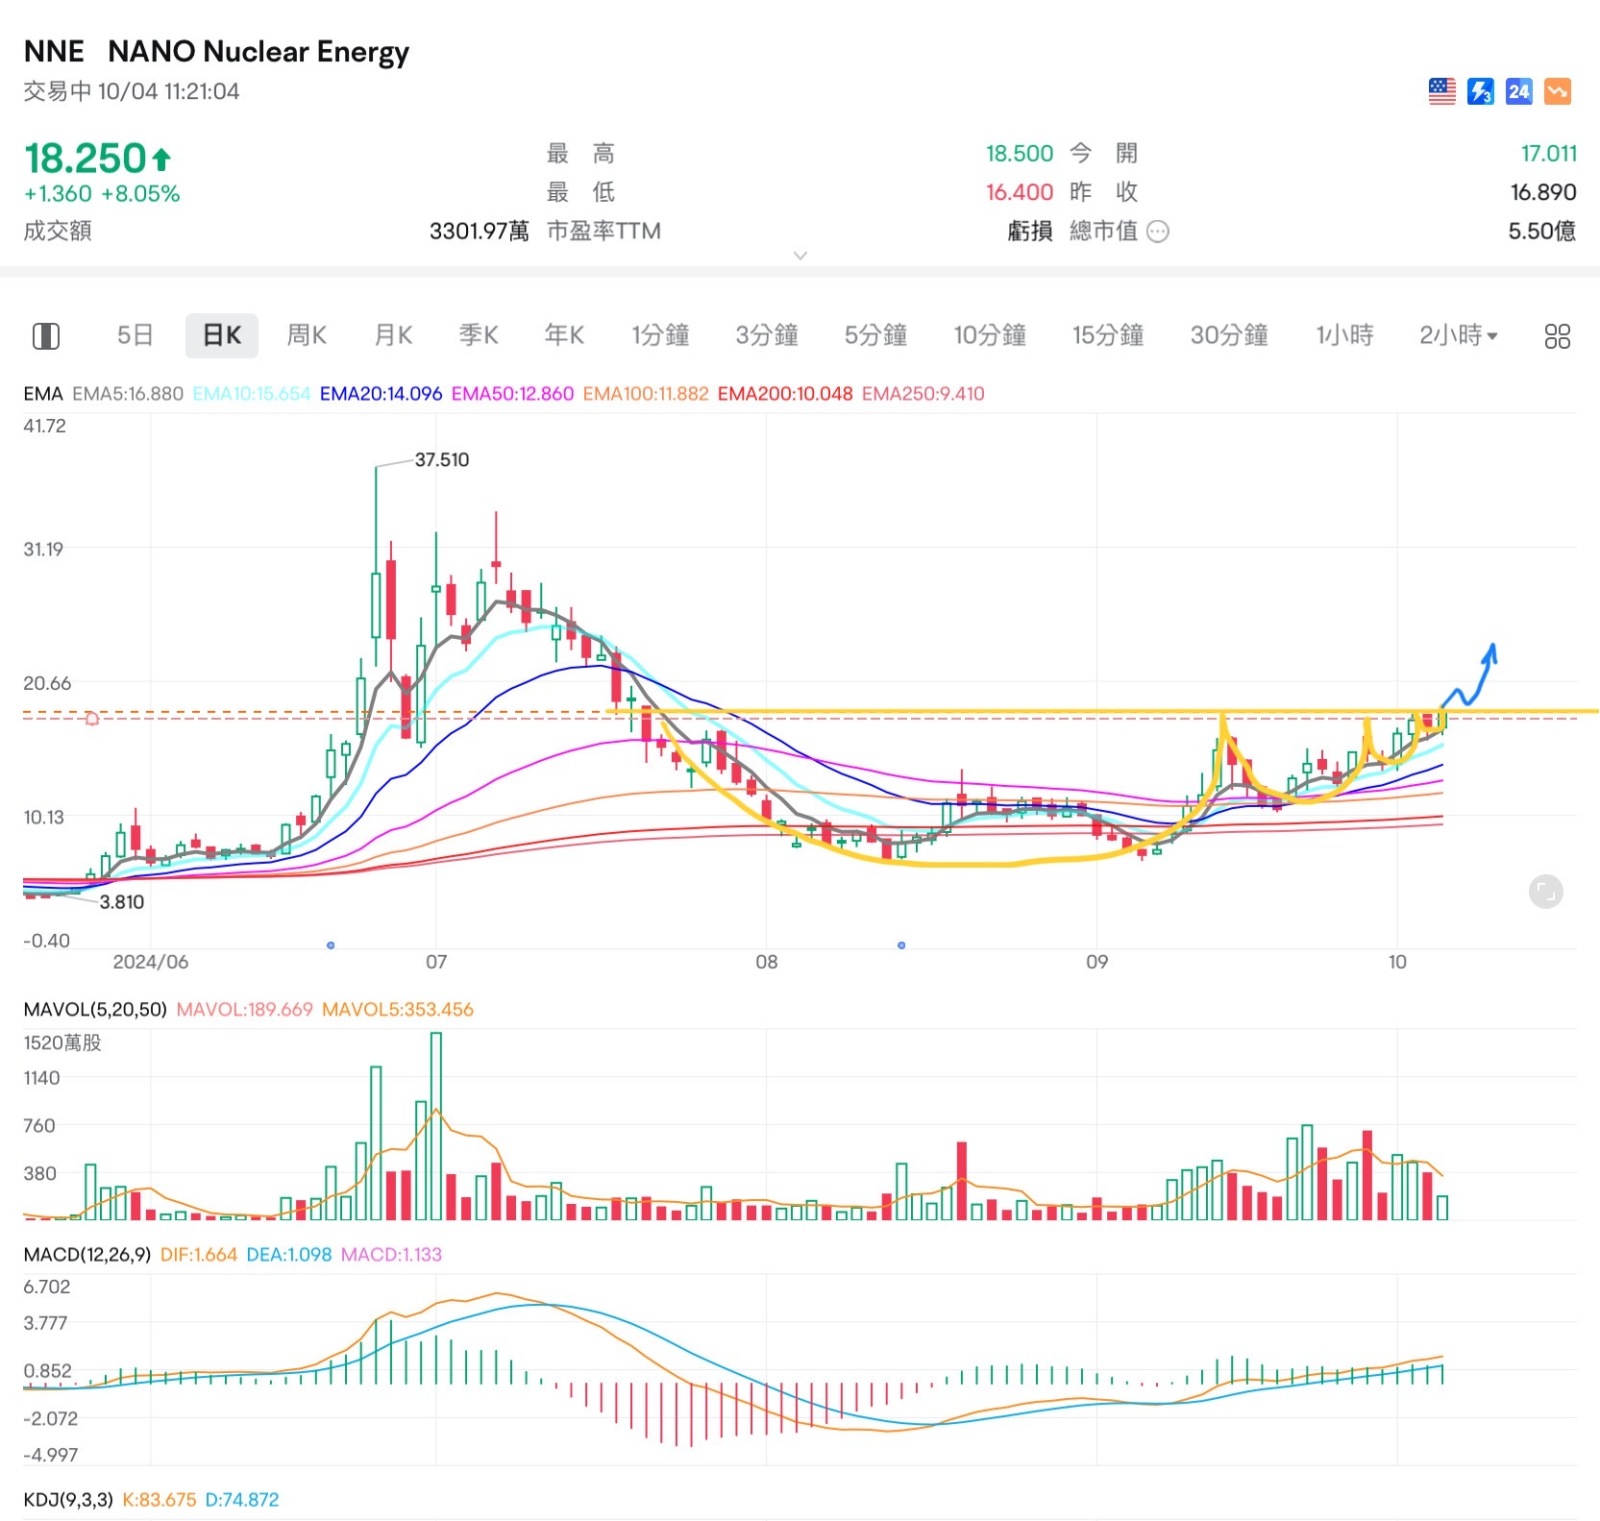Select the 日K daily candlestick tab

pos(222,335)
